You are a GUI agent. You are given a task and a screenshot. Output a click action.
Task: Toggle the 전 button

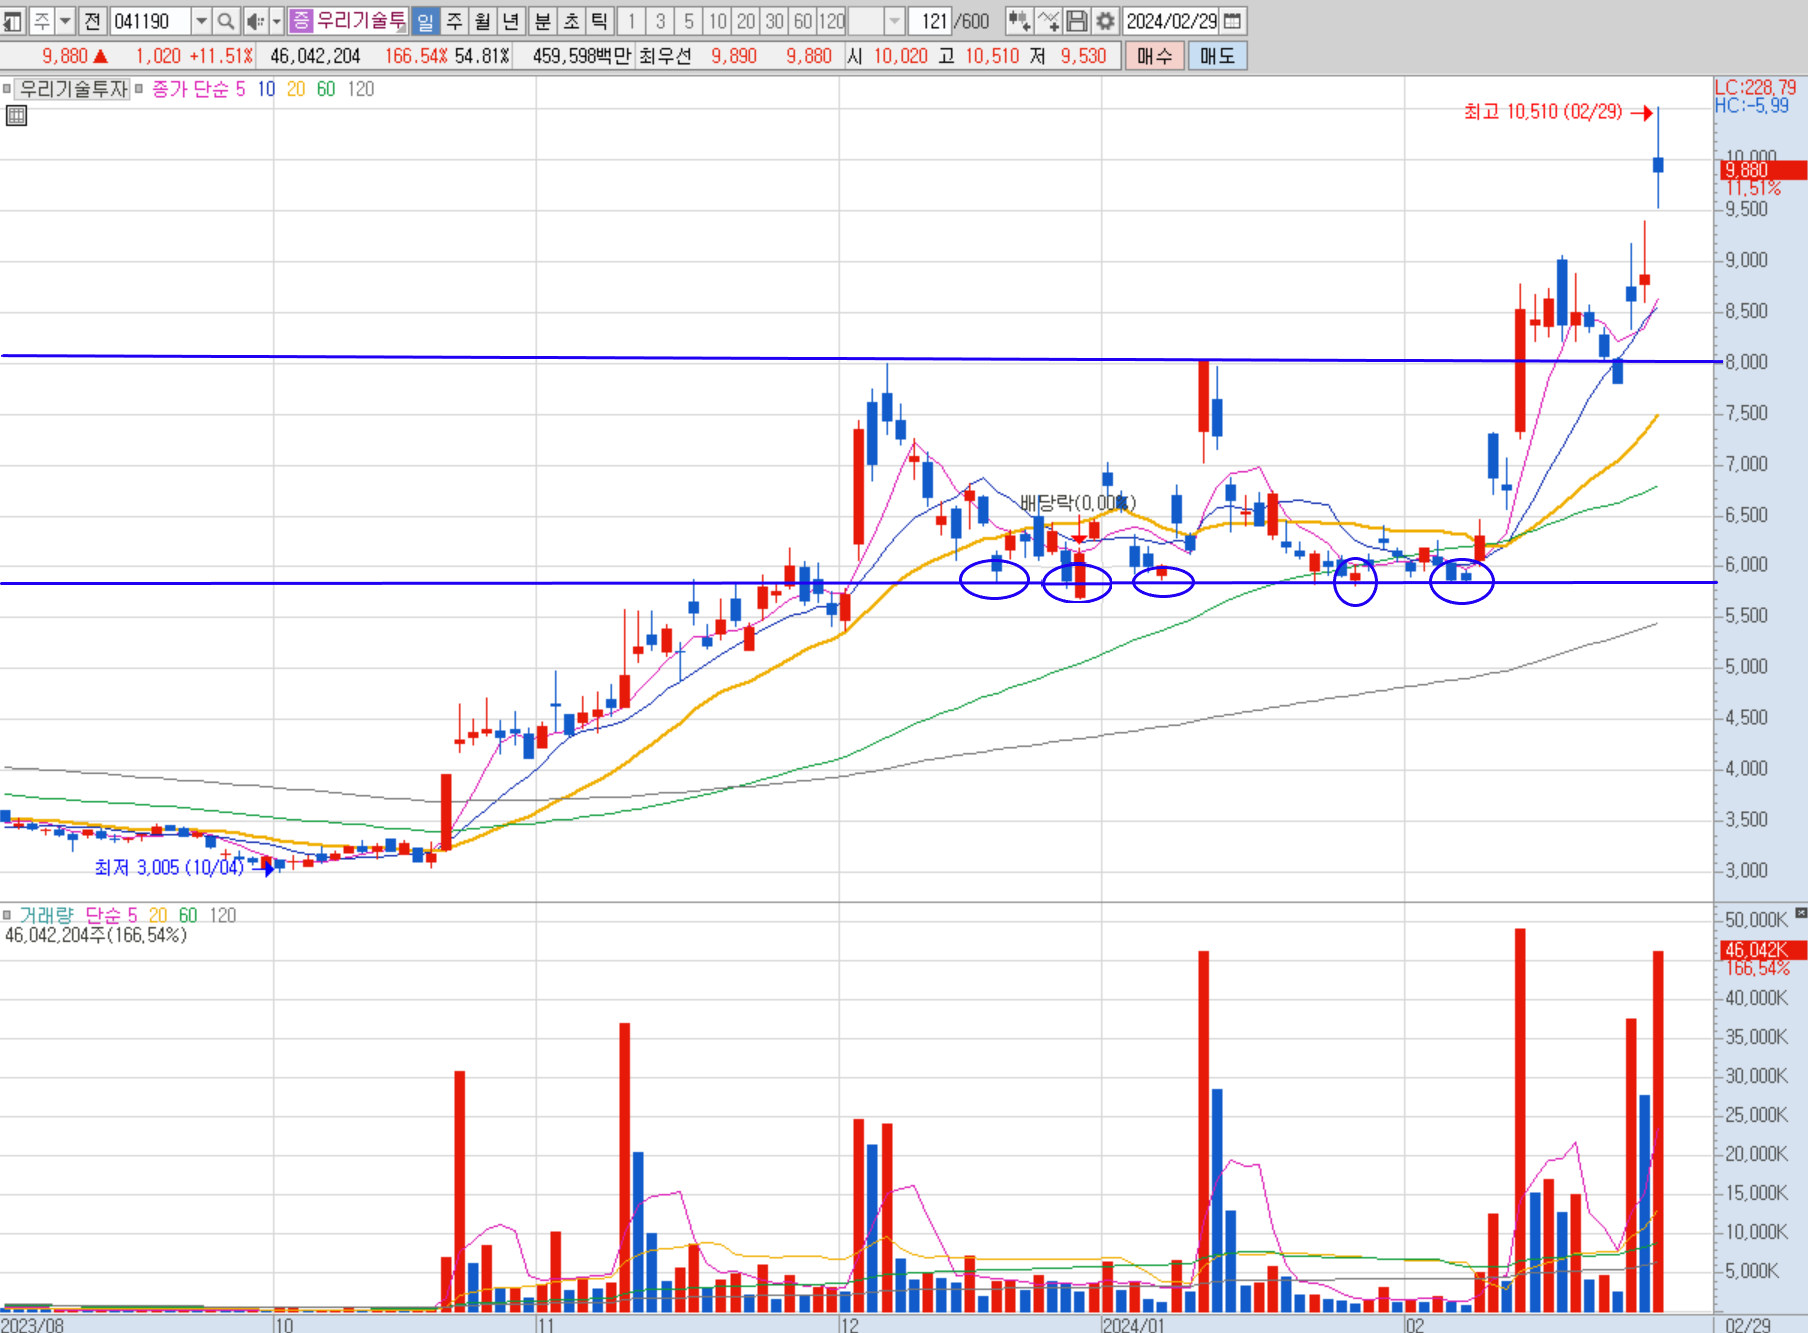point(92,21)
